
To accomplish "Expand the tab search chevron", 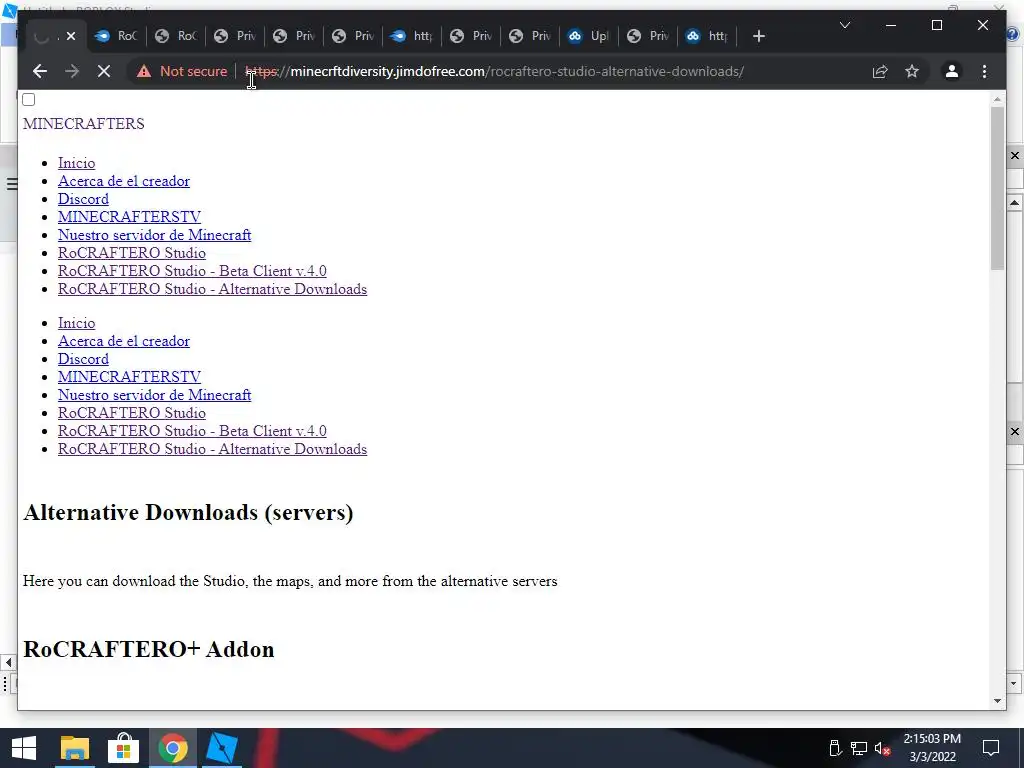I will [x=844, y=25].
